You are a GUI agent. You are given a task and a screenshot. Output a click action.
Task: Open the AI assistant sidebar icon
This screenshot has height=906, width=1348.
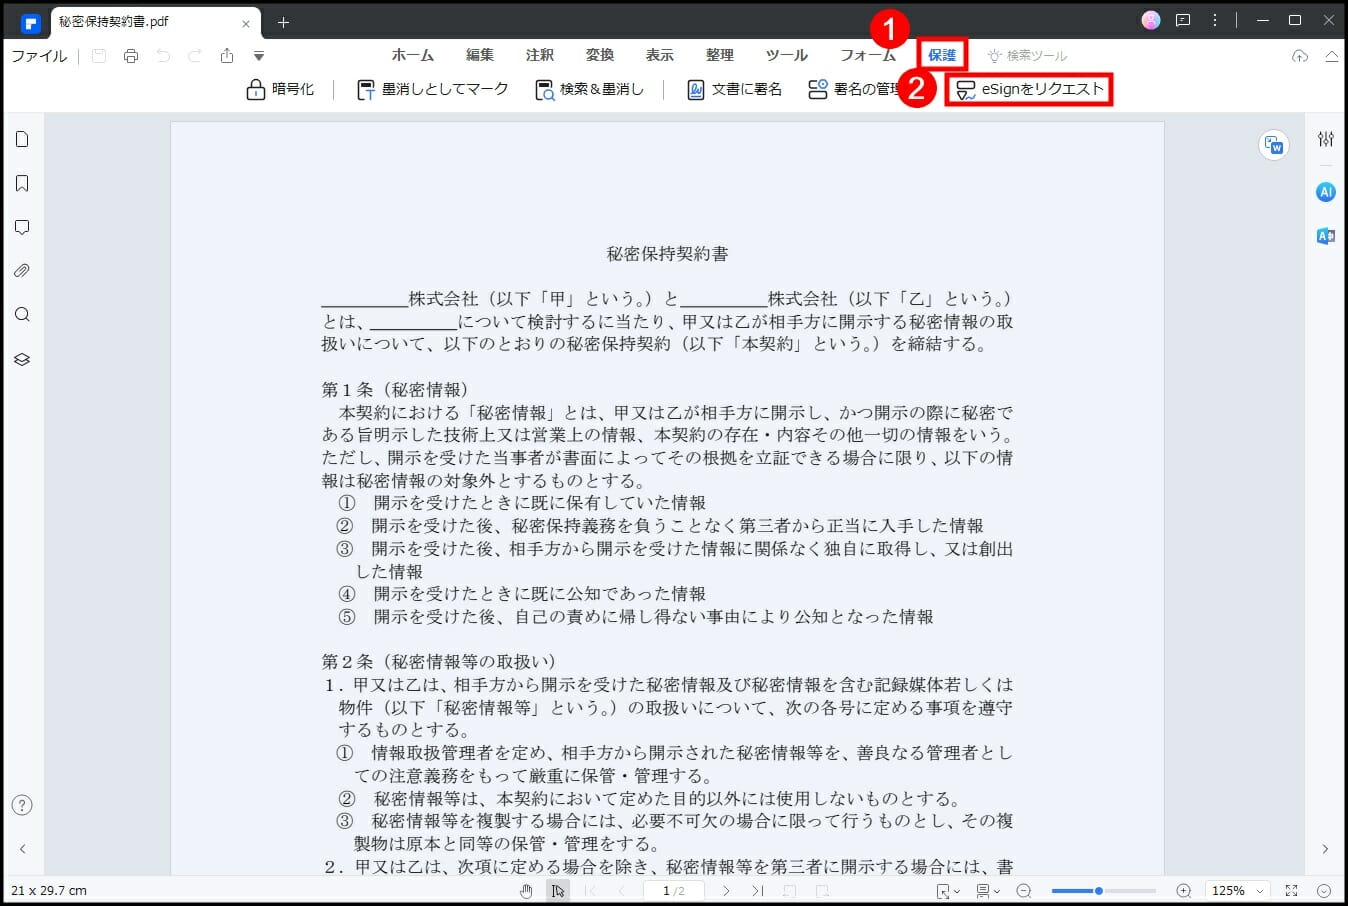click(x=1325, y=192)
